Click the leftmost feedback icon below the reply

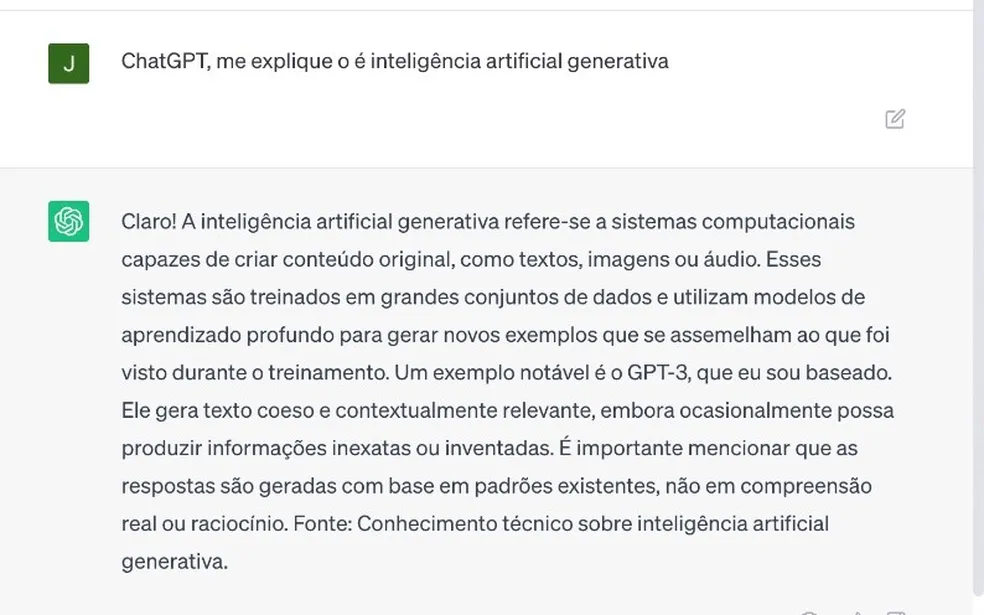[x=810, y=611]
